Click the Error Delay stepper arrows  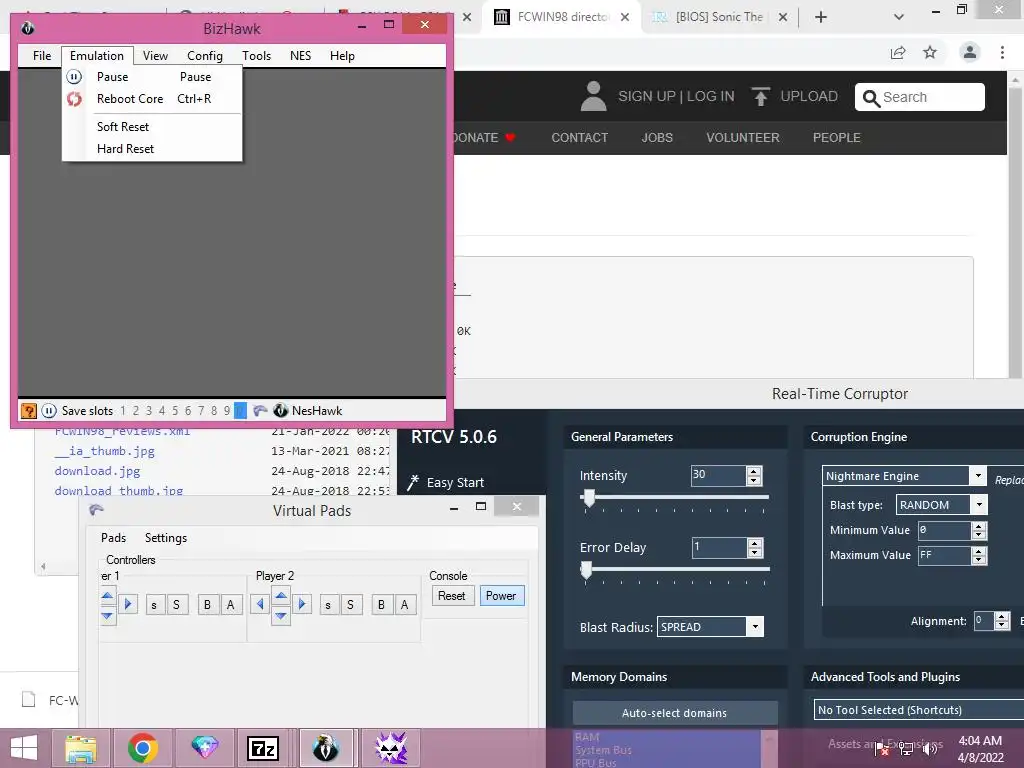(x=755, y=548)
